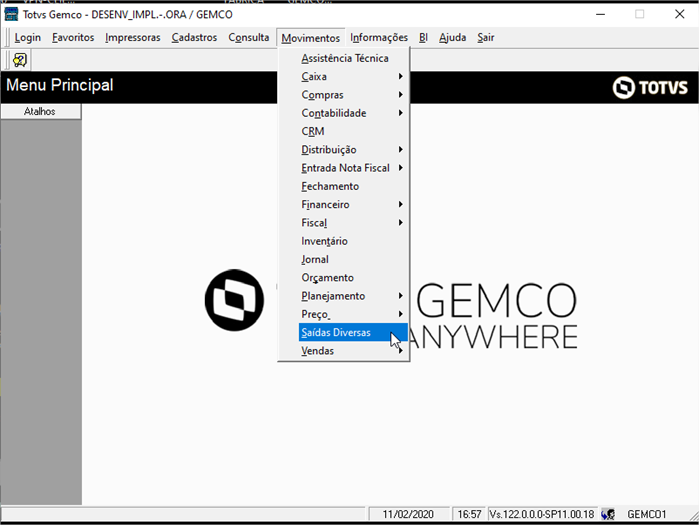Open the Favoritos menu
The width and height of the screenshot is (699, 525).
coord(73,37)
